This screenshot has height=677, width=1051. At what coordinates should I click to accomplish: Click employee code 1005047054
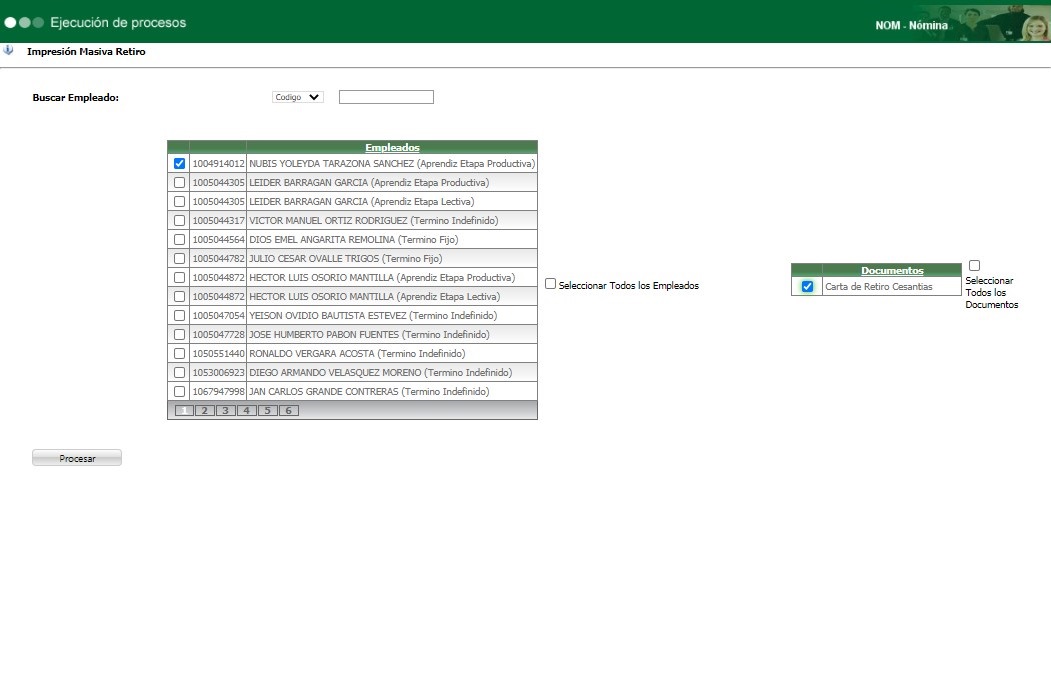(219, 315)
